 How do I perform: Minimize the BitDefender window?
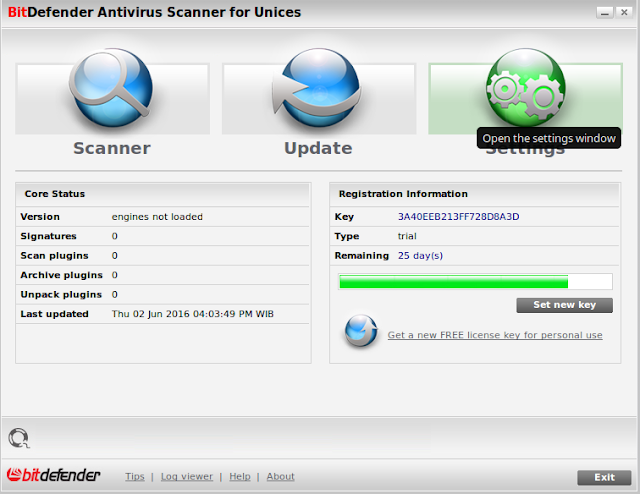(605, 12)
